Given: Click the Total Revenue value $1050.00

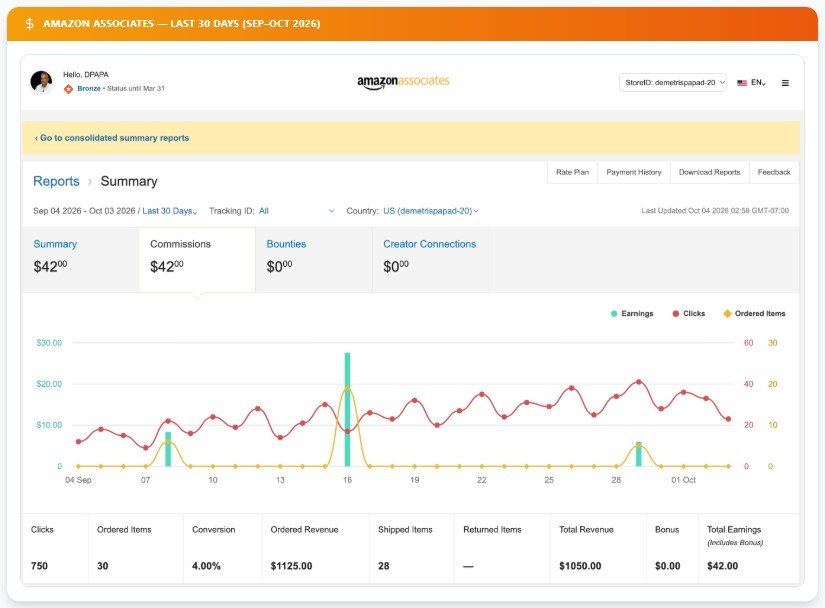Looking at the screenshot, I should click(x=580, y=566).
